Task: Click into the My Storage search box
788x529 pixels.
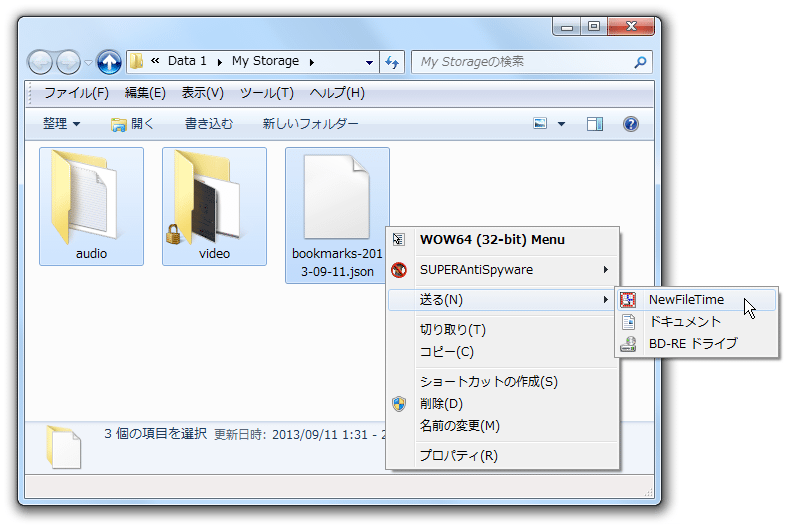Action: click(523, 62)
